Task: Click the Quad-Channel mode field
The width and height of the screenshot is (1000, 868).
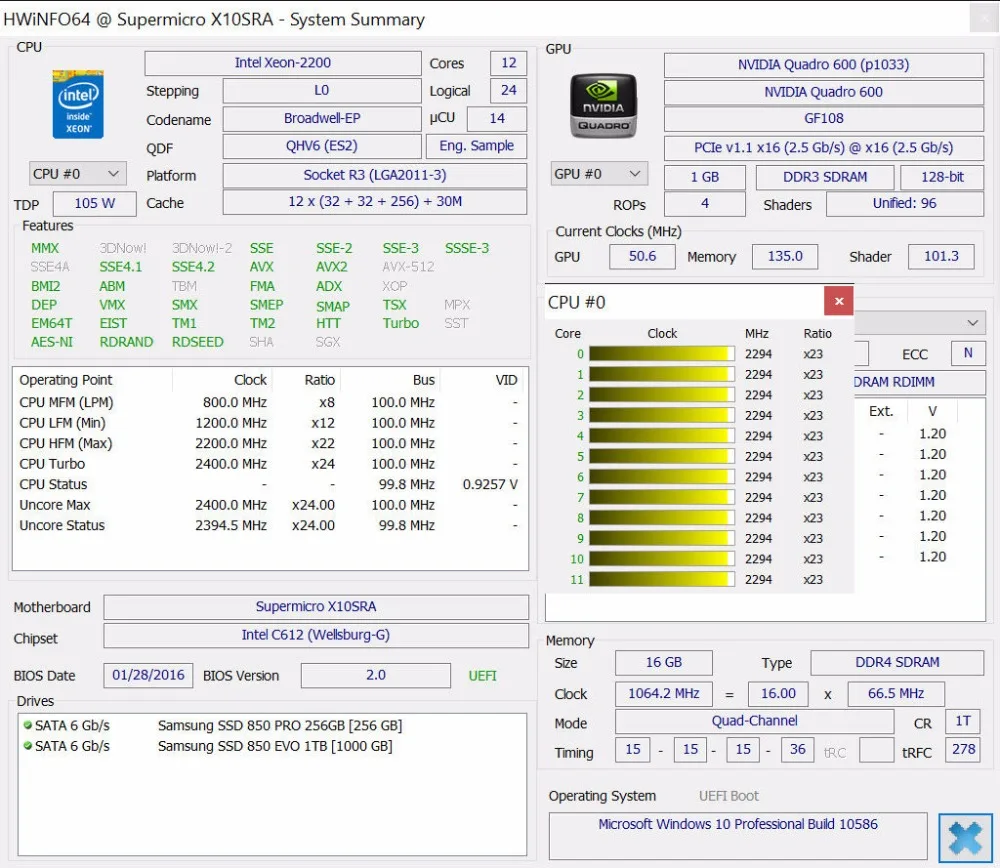Action: tap(754, 721)
